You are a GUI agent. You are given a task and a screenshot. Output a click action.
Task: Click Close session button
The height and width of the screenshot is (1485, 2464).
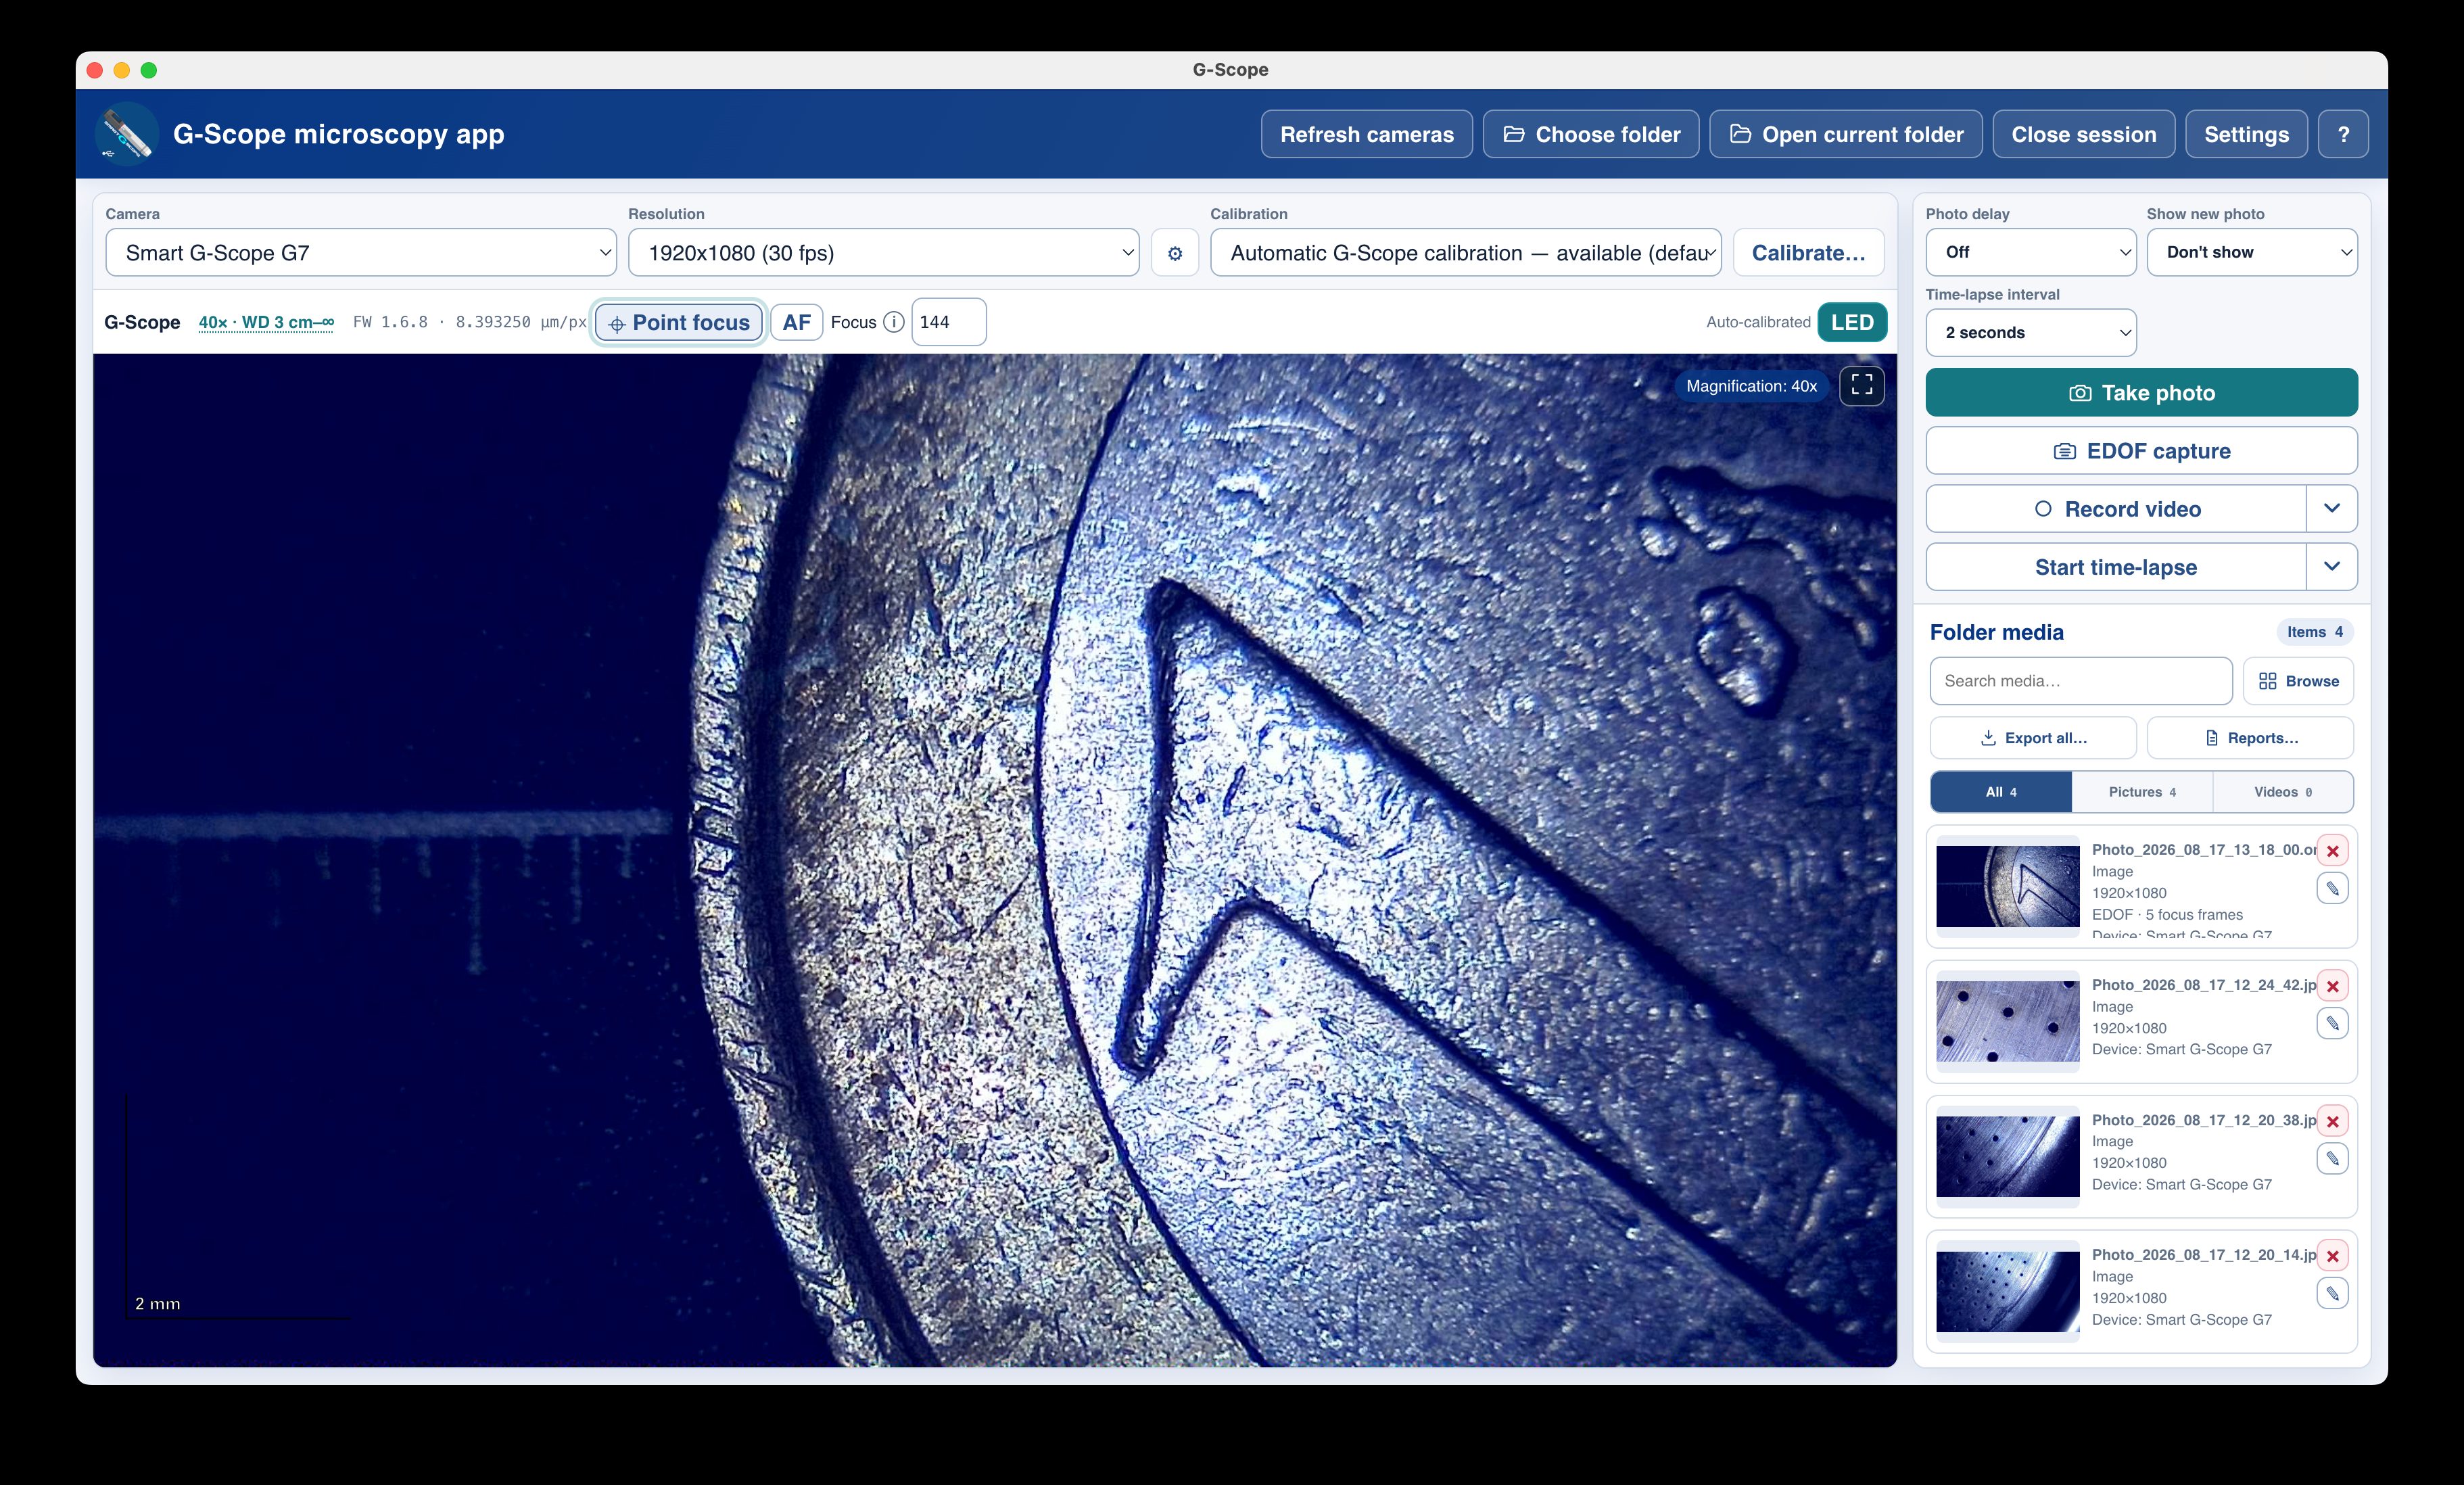2084,134
